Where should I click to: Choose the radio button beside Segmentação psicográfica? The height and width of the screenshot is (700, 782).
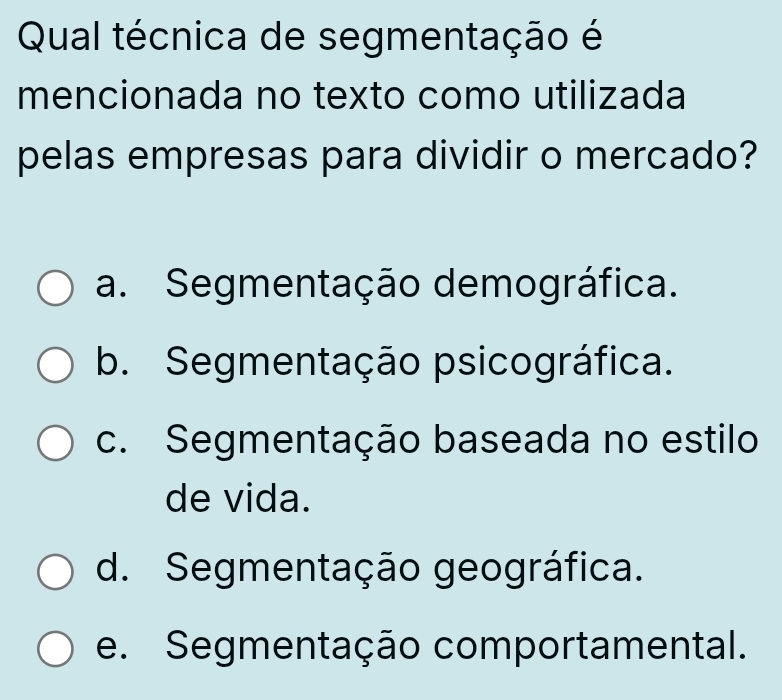[56, 365]
